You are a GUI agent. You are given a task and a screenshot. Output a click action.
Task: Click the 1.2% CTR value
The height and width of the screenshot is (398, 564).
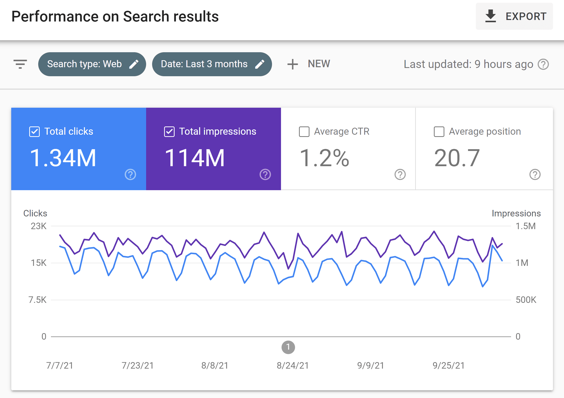[324, 158]
